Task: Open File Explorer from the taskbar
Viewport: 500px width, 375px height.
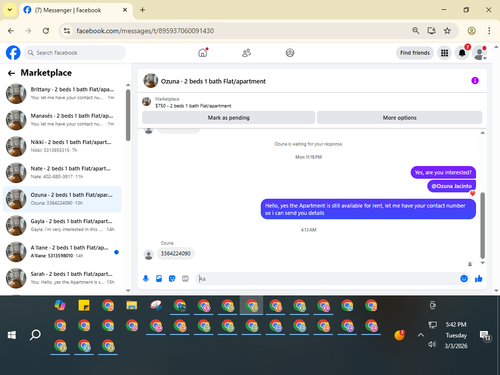Action: tap(132, 305)
